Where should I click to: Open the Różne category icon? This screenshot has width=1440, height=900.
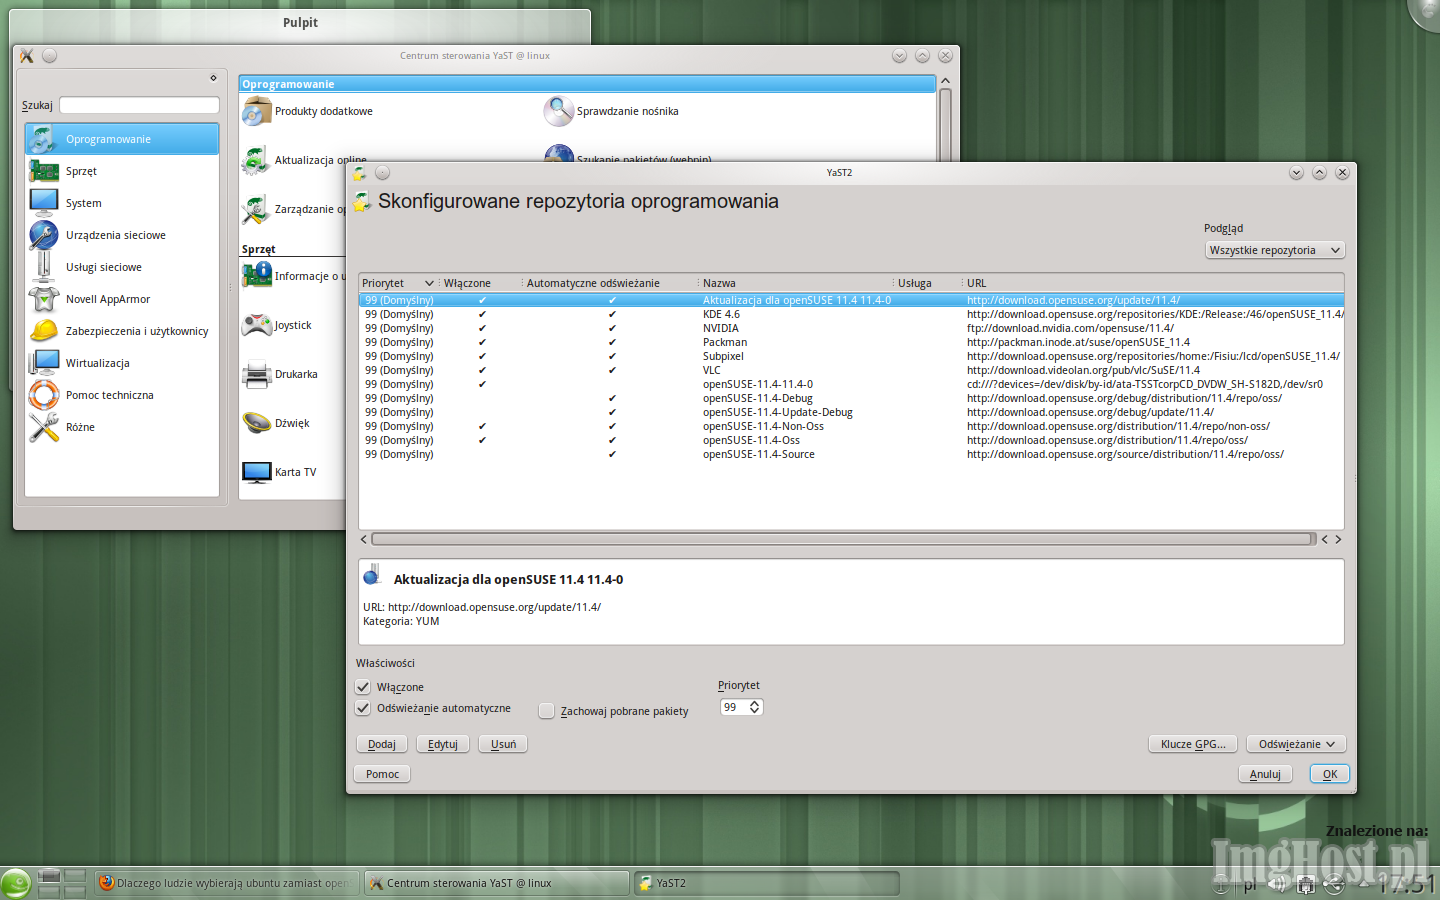(x=44, y=427)
